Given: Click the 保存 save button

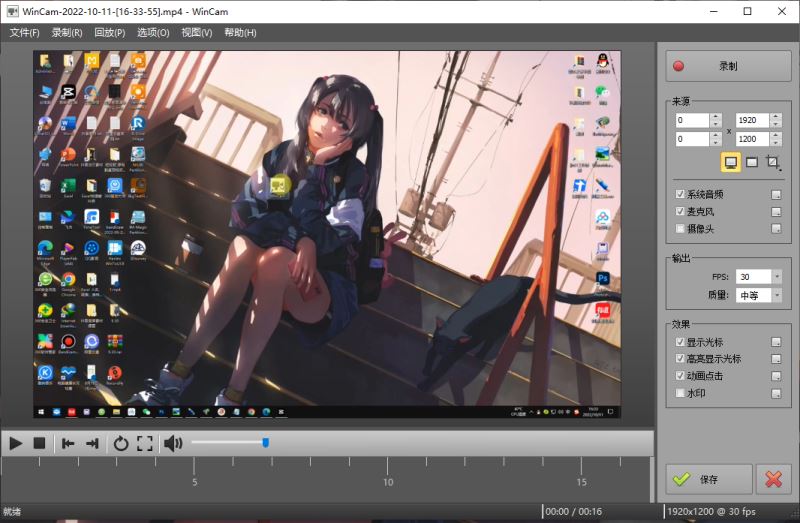Looking at the screenshot, I should point(709,479).
